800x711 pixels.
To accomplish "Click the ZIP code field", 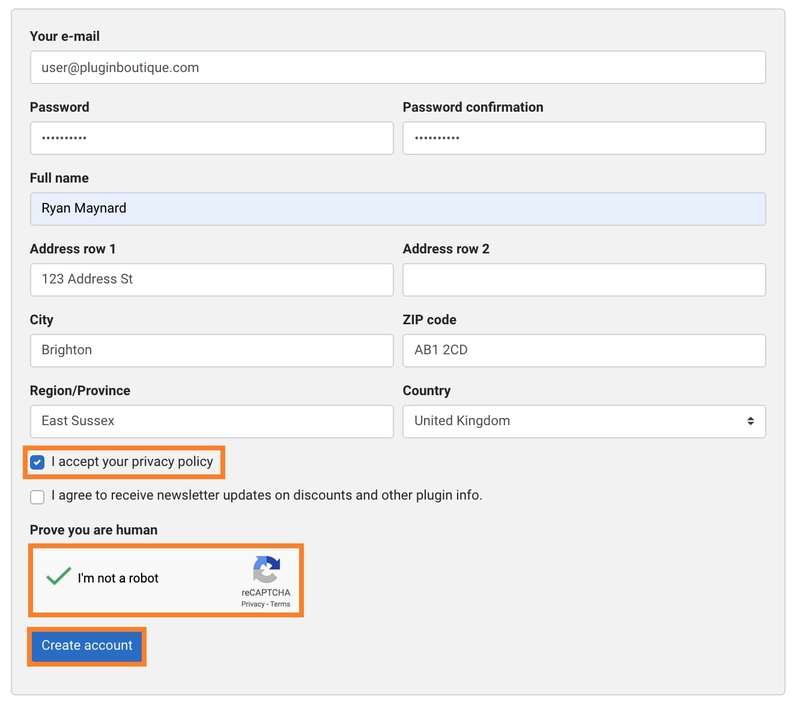I will click(x=584, y=350).
